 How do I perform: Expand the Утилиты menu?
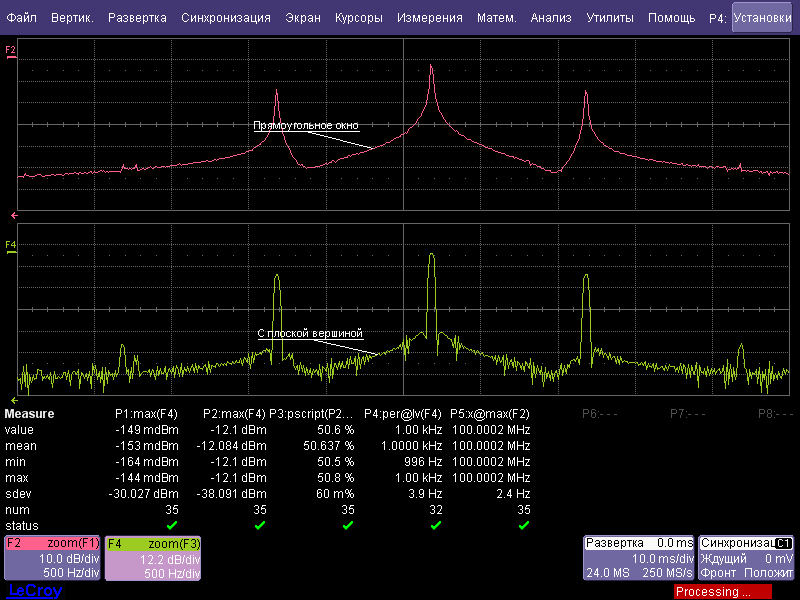(610, 18)
